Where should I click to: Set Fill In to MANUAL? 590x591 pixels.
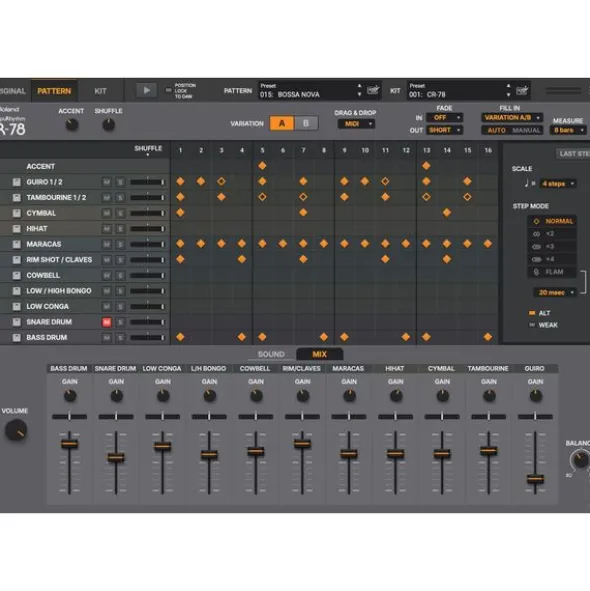click(x=526, y=130)
